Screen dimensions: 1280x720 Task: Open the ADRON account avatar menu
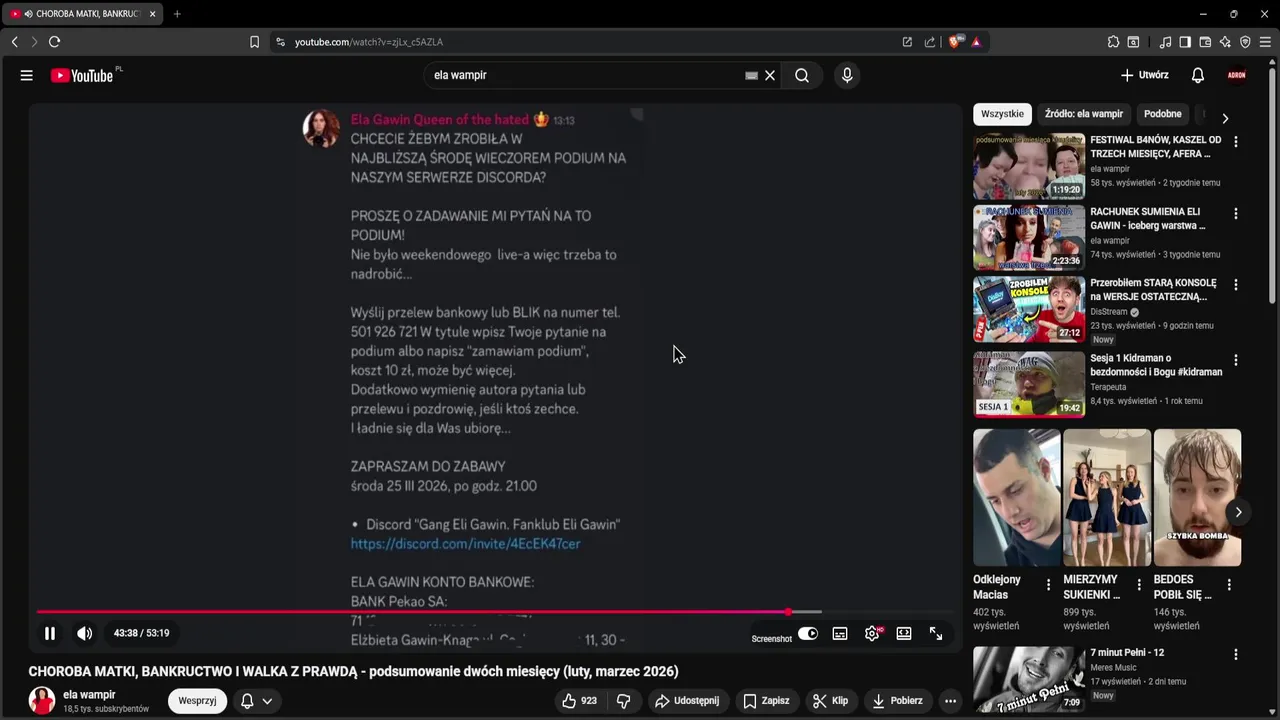point(1237,75)
